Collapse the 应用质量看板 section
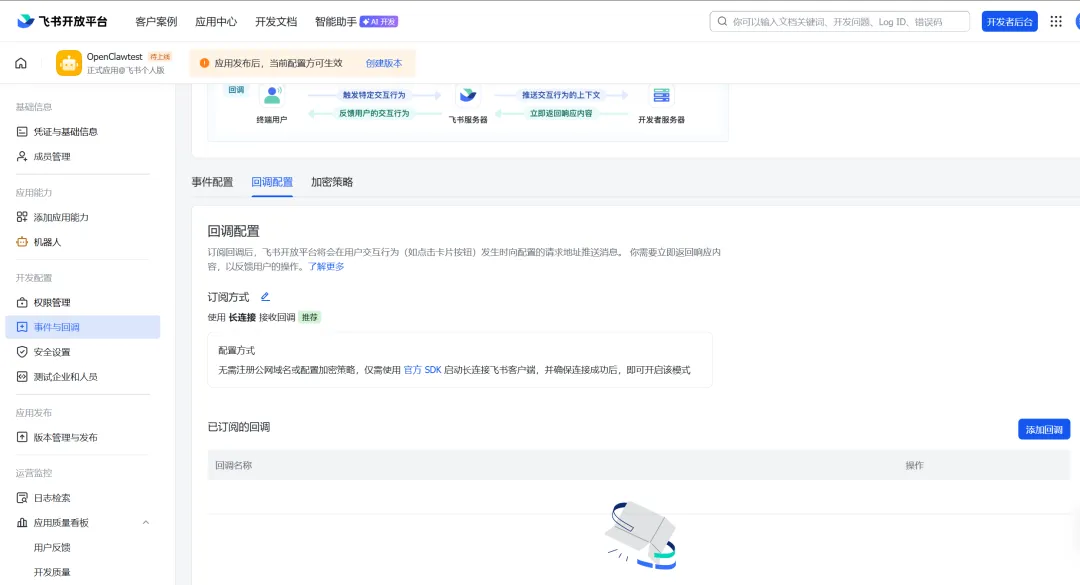This screenshot has width=1080, height=585. point(146,522)
